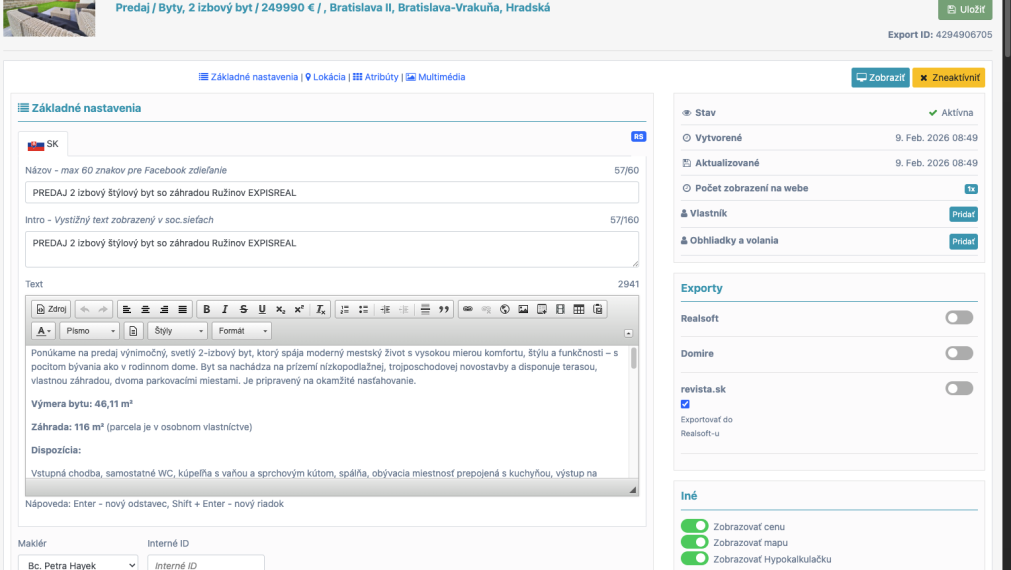The height and width of the screenshot is (570, 1011).
Task: Align text left in editor
Action: [x=127, y=310]
